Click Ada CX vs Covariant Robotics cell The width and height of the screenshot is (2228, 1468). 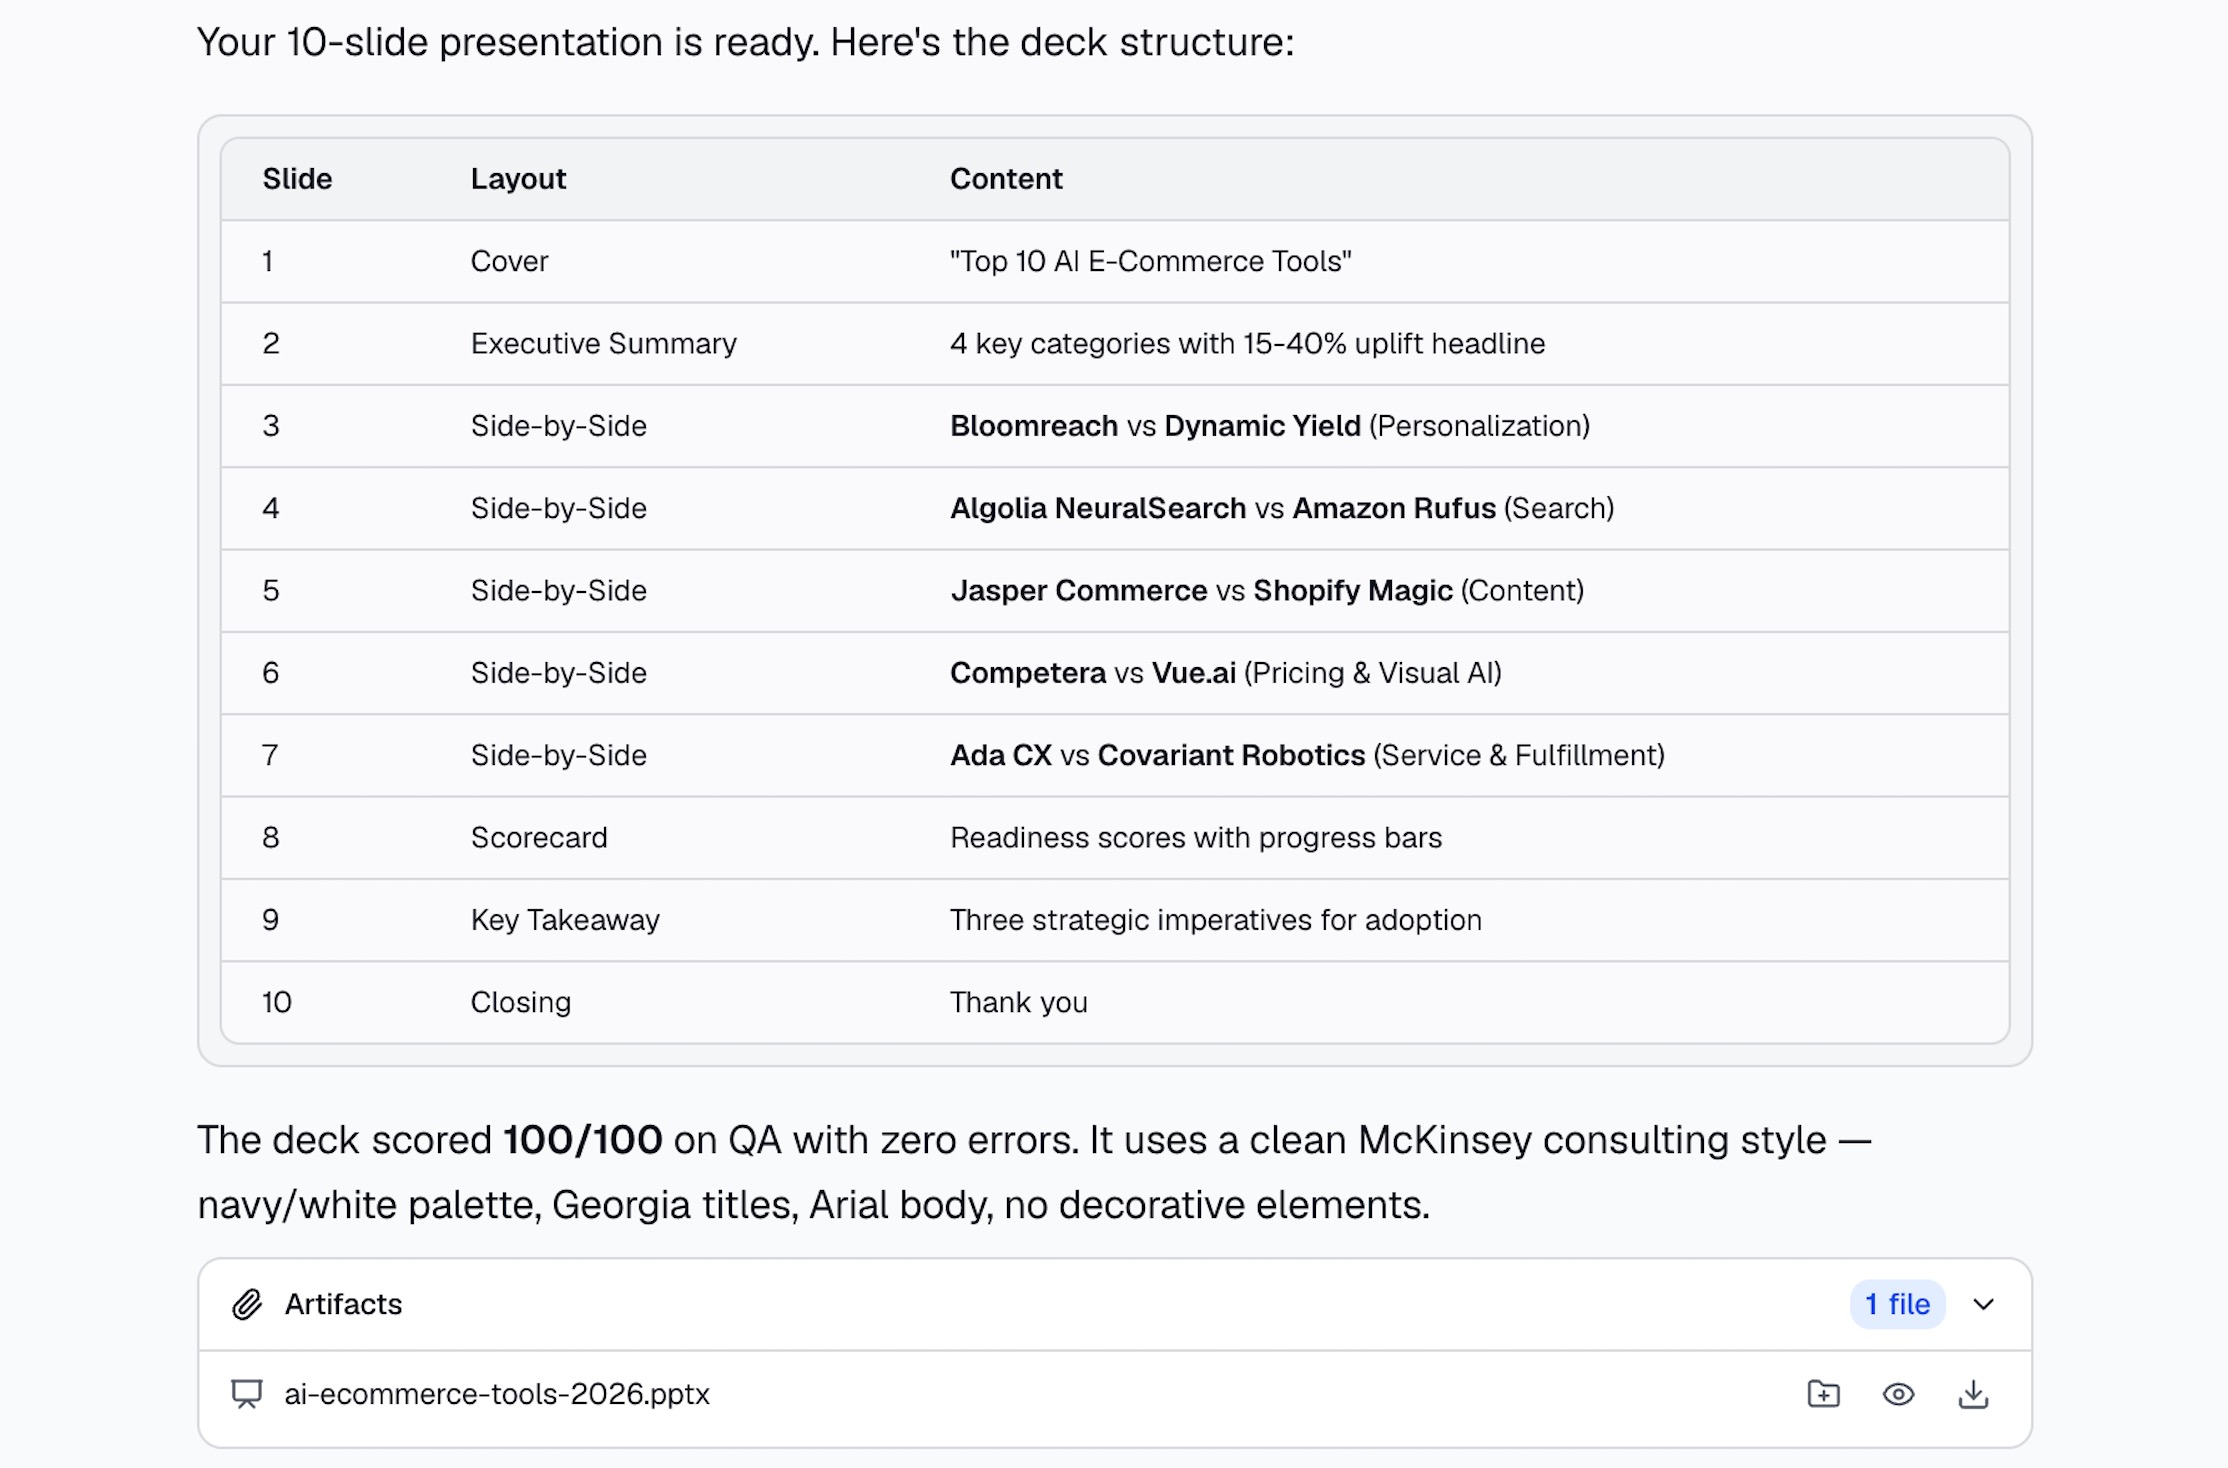coord(1307,755)
